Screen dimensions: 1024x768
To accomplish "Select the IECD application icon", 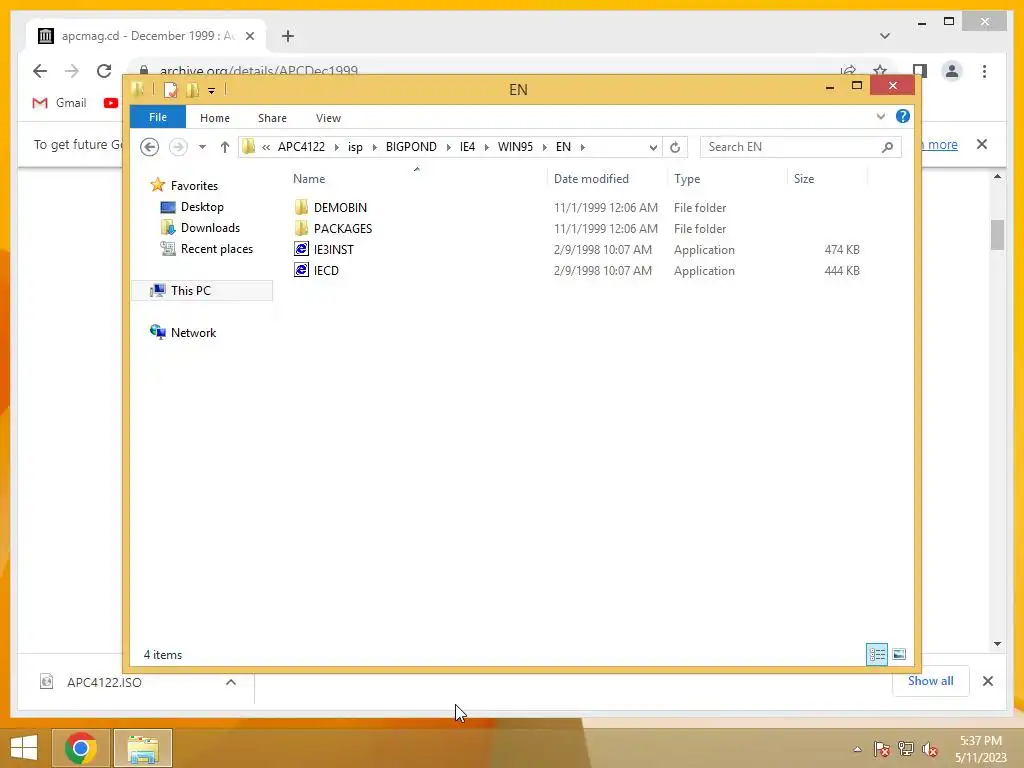I will [x=301, y=270].
